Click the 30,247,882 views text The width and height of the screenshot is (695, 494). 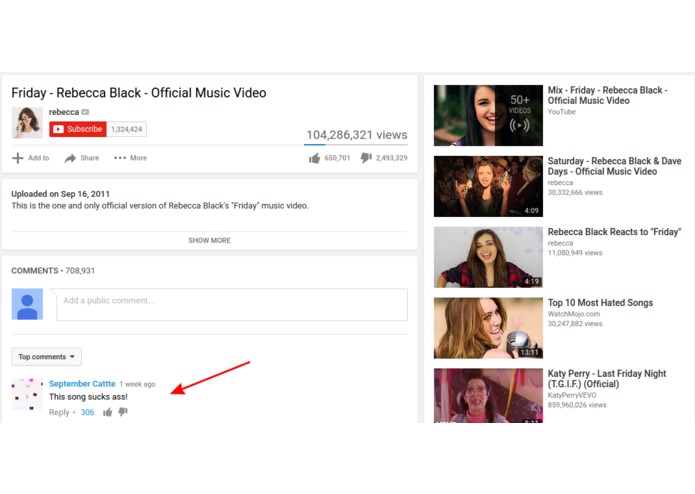coord(575,323)
